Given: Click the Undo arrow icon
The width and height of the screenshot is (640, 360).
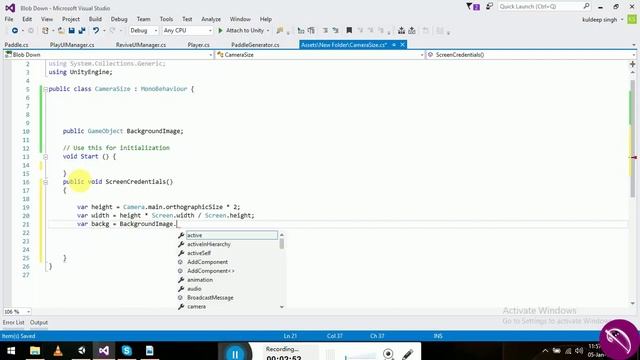Looking at the screenshot, I should pos(96,31).
